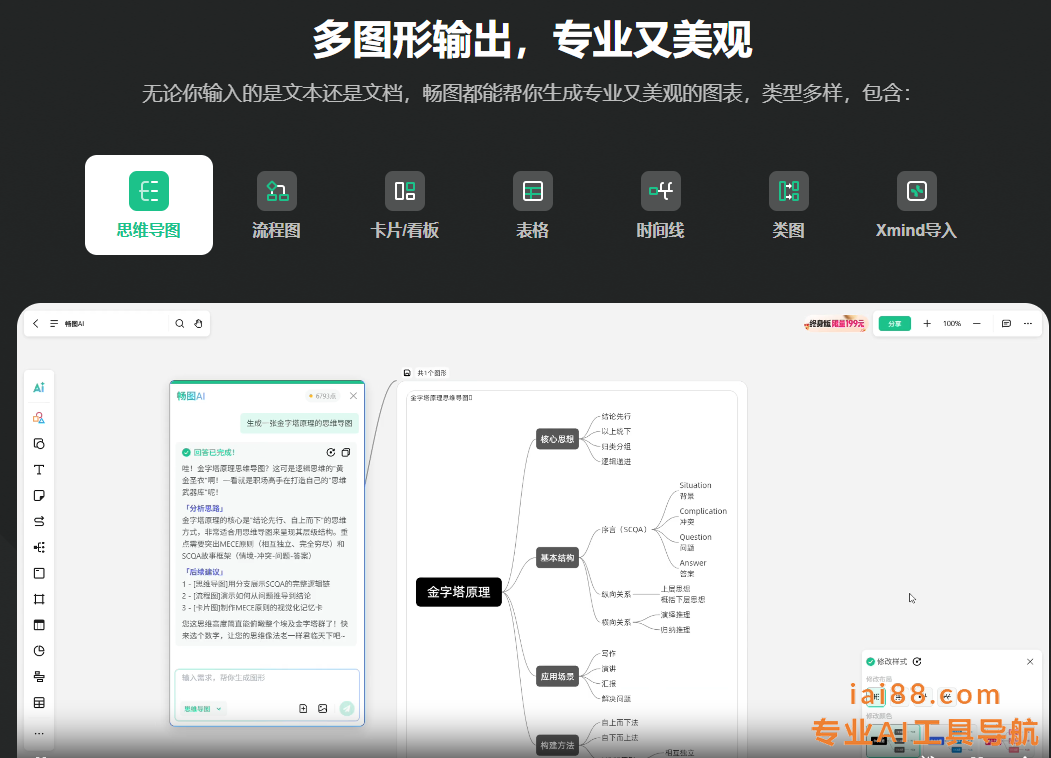The height and width of the screenshot is (758, 1051).
Task: Click the search magnifier icon
Action: point(180,324)
